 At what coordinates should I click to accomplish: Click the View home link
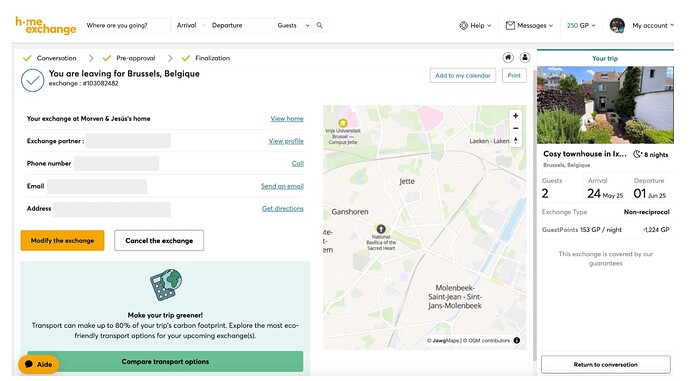coord(287,118)
